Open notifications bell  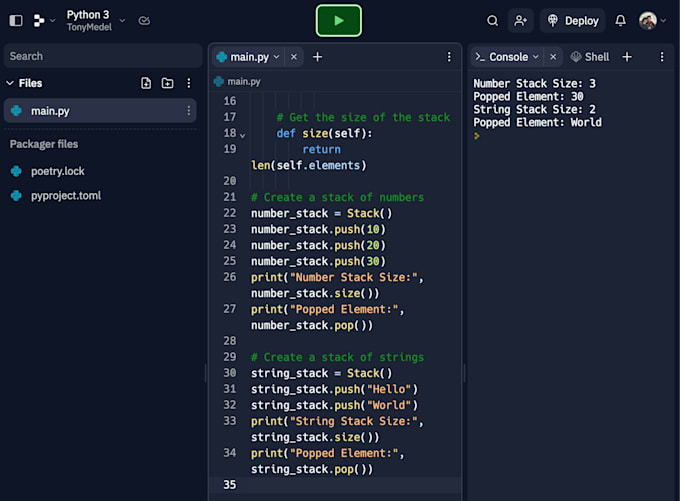(621, 20)
